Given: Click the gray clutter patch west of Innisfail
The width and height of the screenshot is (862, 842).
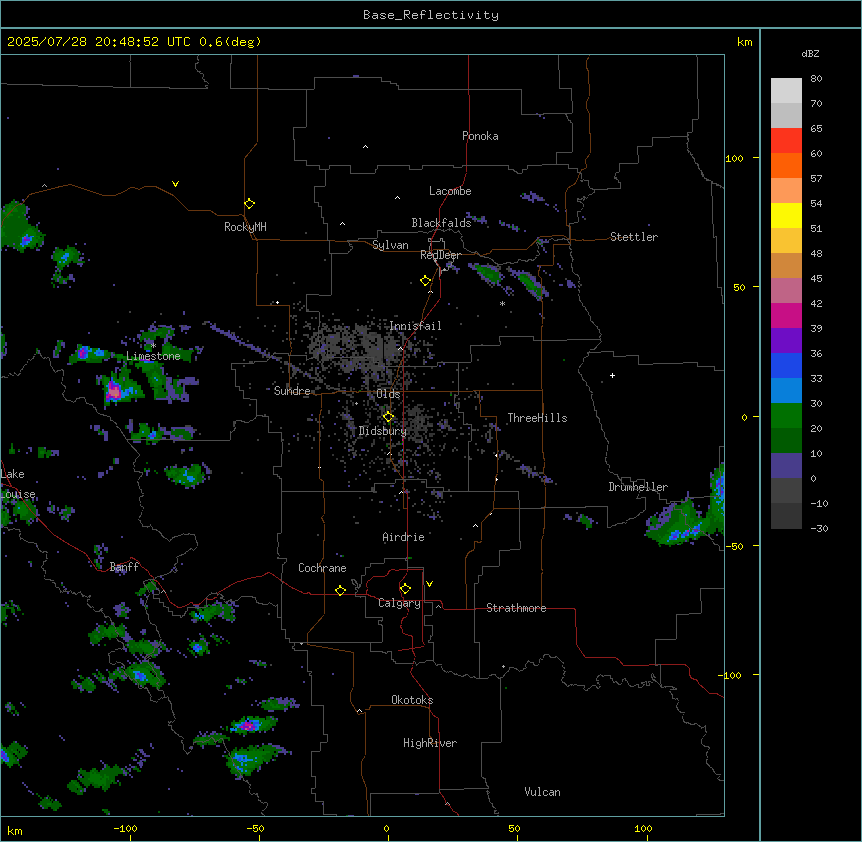Looking at the screenshot, I should pyautogui.click(x=357, y=349).
